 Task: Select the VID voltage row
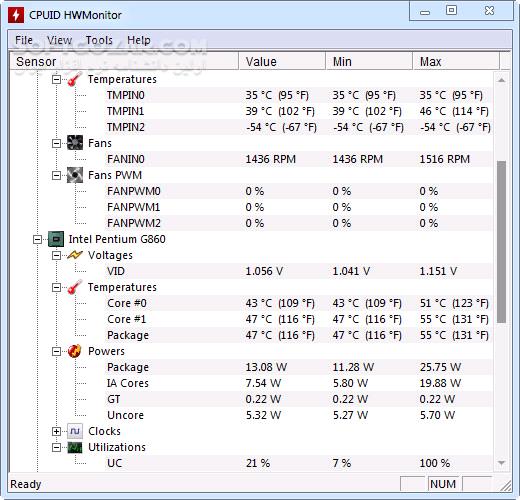(299, 271)
